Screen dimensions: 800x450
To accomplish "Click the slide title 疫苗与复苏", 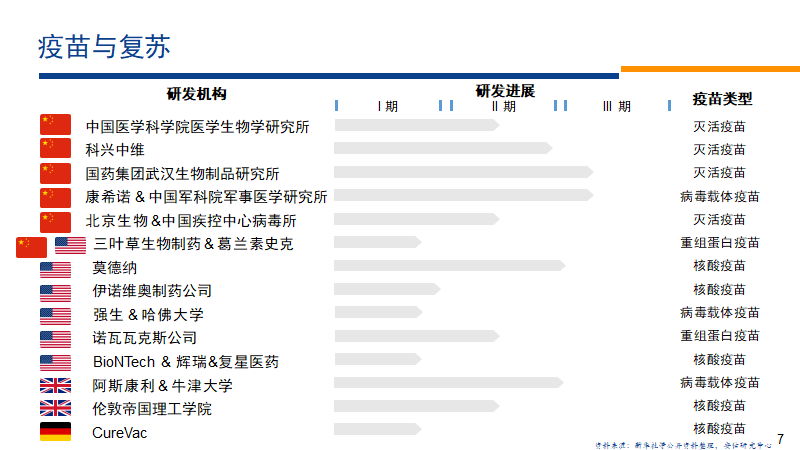I will tap(104, 47).
